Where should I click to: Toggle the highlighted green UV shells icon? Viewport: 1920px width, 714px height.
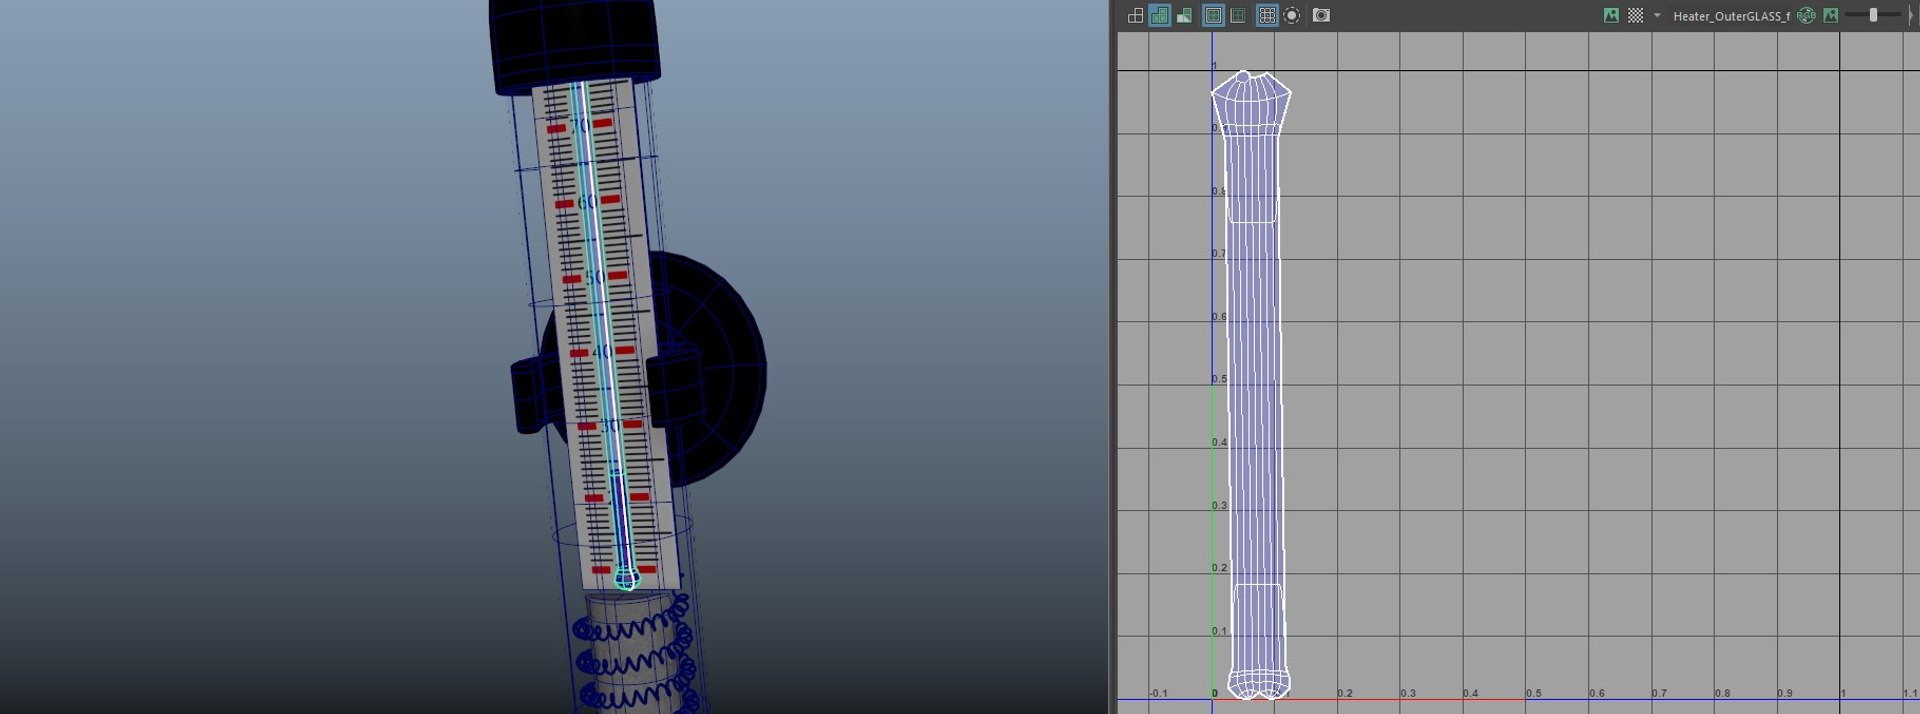pyautogui.click(x=1160, y=15)
